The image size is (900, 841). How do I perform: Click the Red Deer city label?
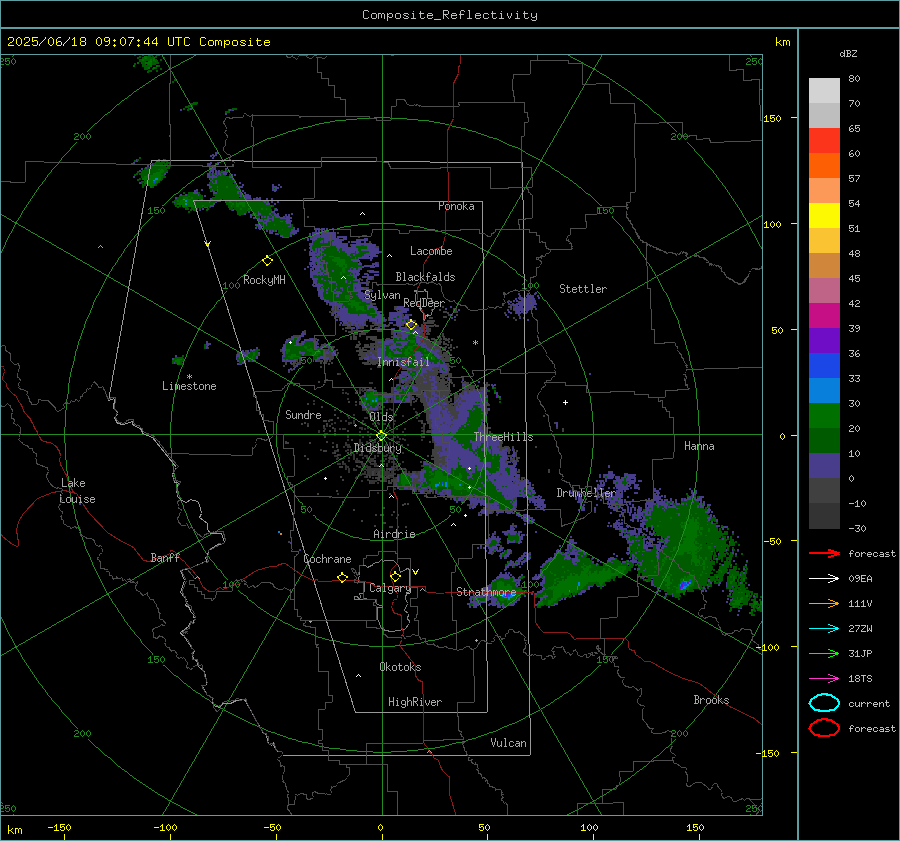[x=424, y=303]
